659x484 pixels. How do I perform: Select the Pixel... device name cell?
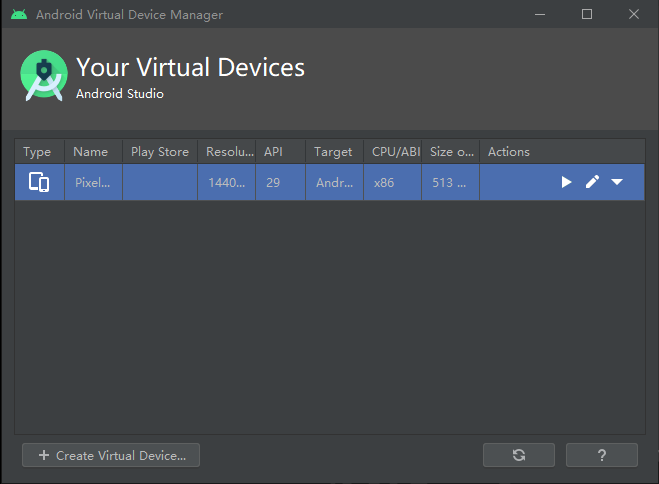[93, 182]
